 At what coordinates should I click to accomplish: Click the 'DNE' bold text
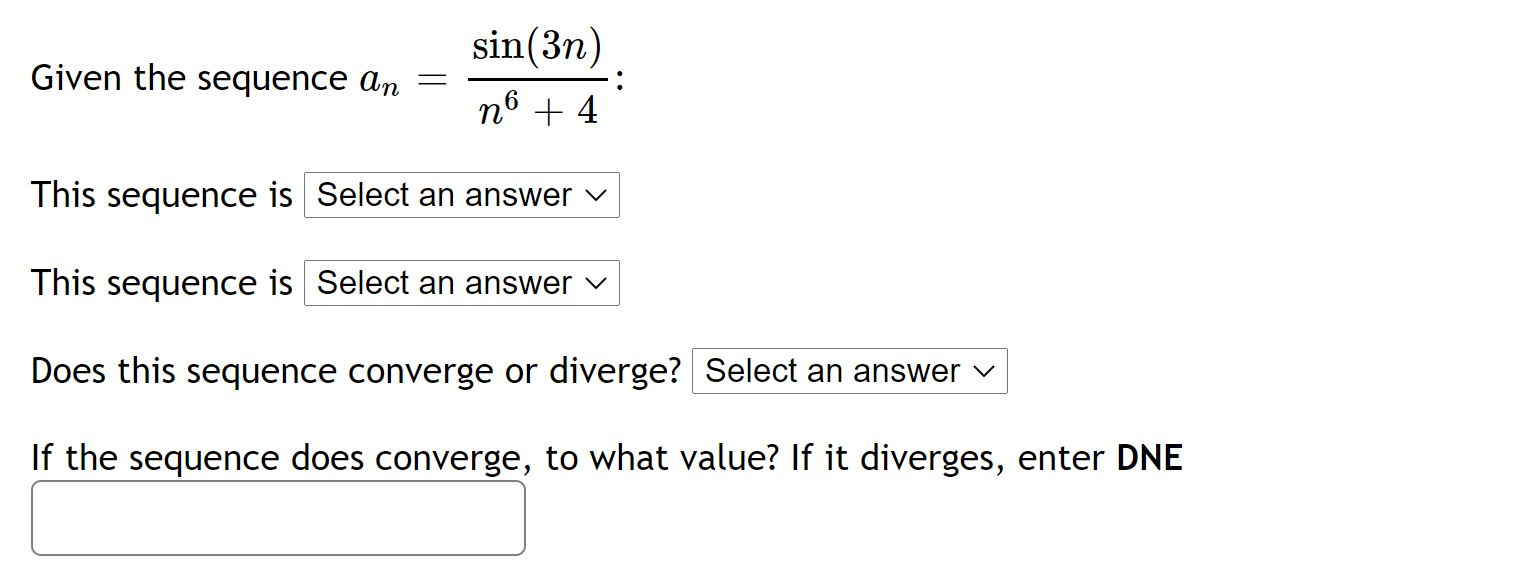(x=1147, y=458)
